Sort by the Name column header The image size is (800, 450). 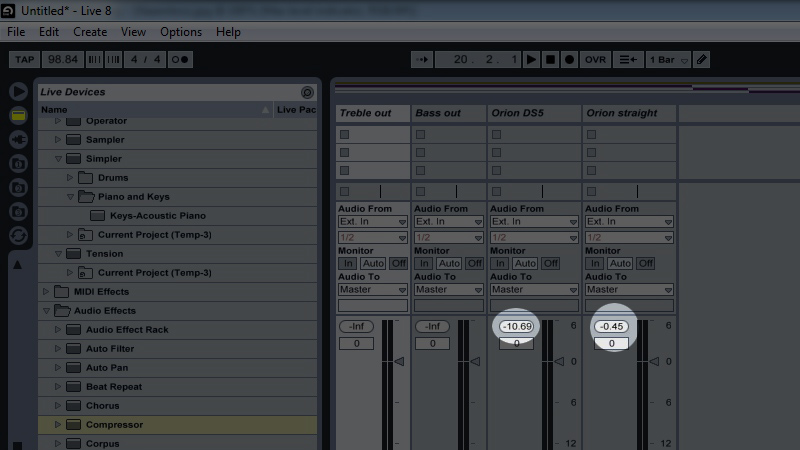155,110
